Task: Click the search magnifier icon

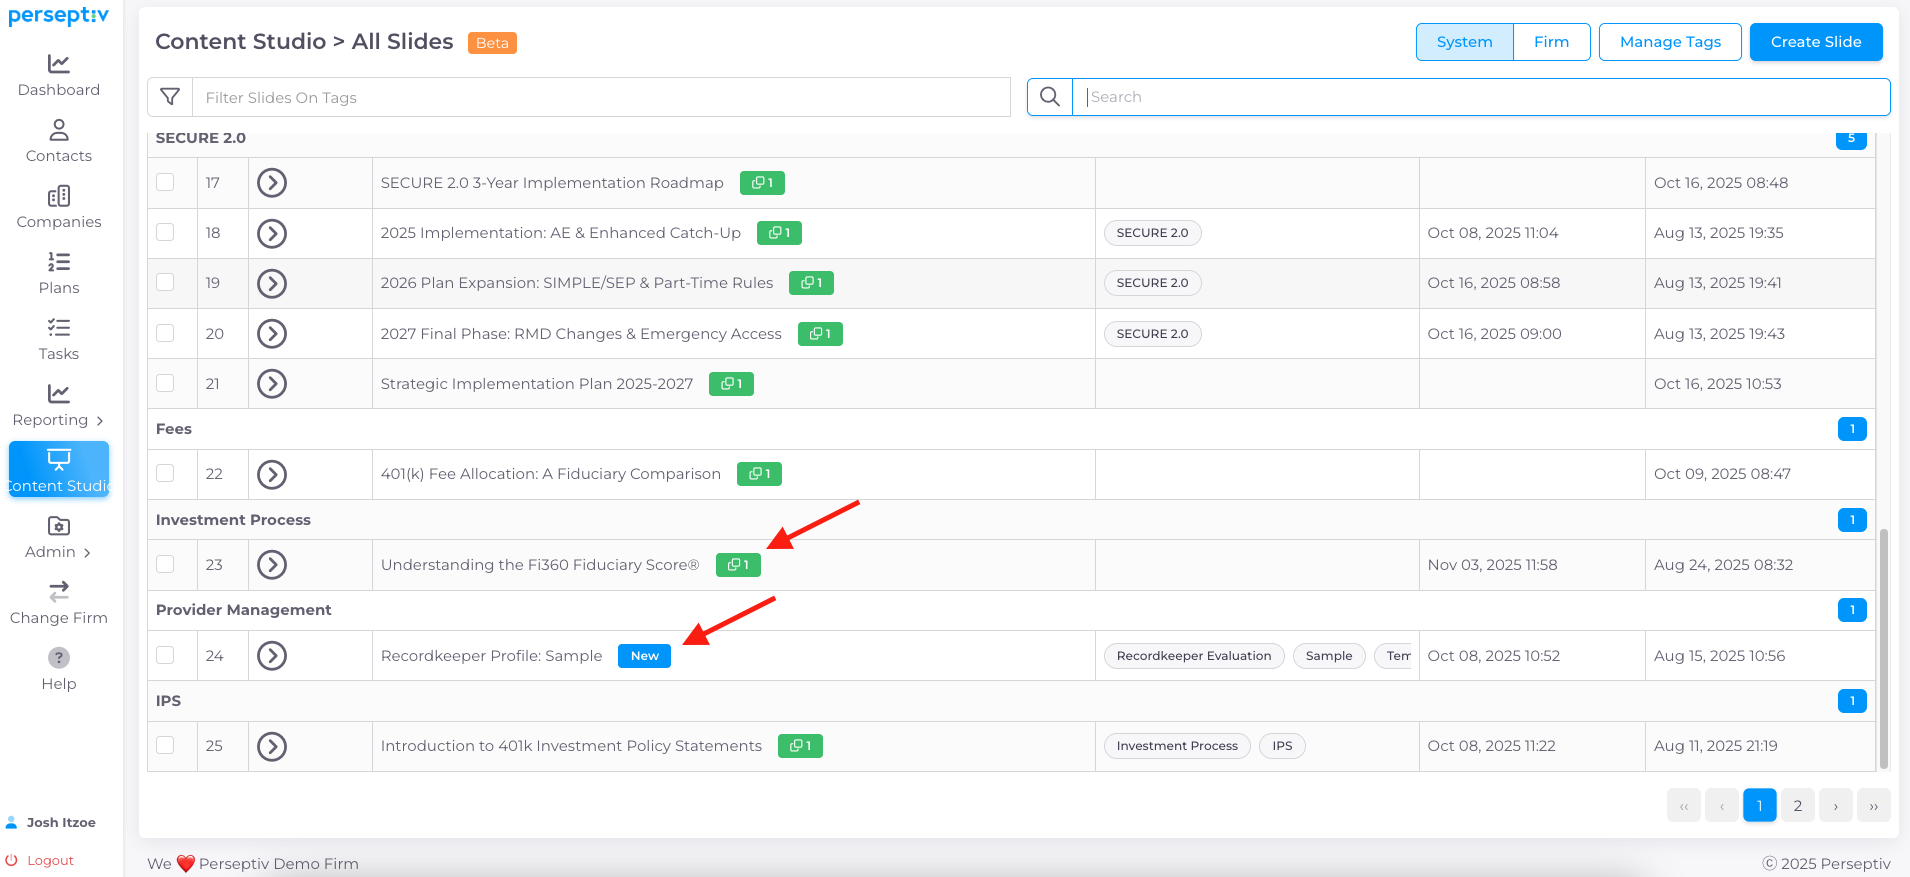Action: [x=1050, y=97]
